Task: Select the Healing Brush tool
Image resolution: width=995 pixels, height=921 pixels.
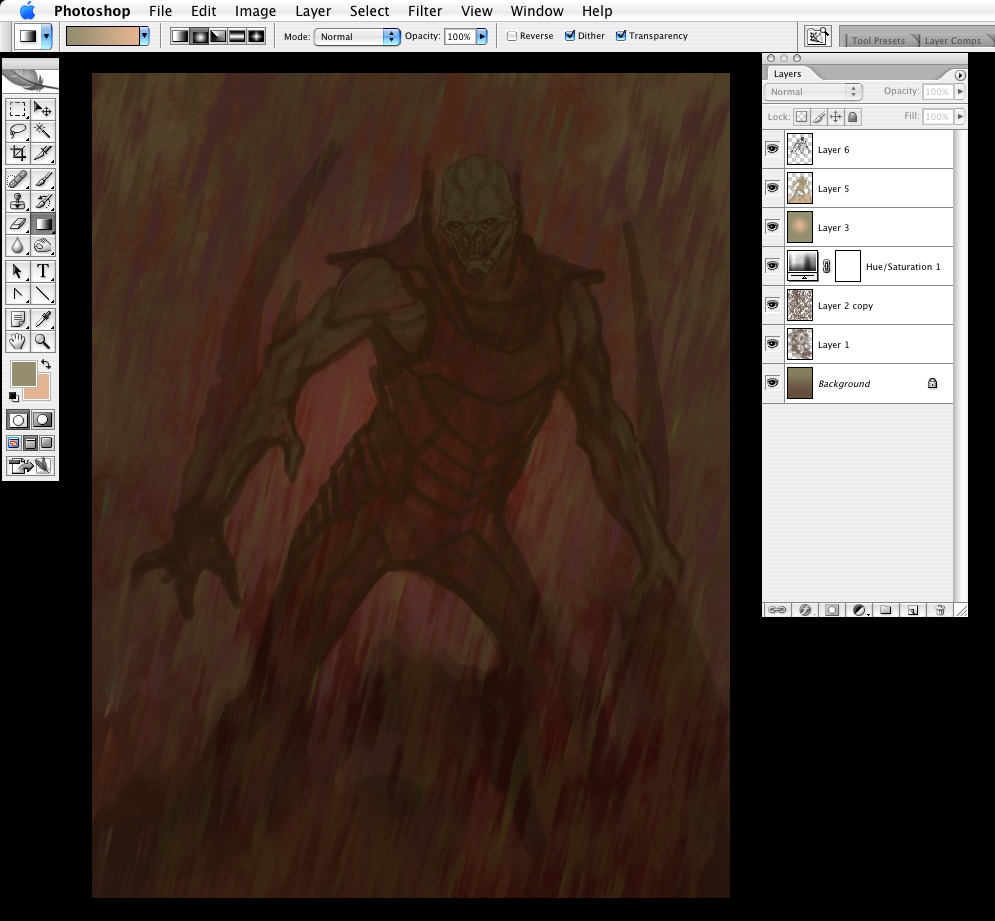Action: (x=18, y=180)
